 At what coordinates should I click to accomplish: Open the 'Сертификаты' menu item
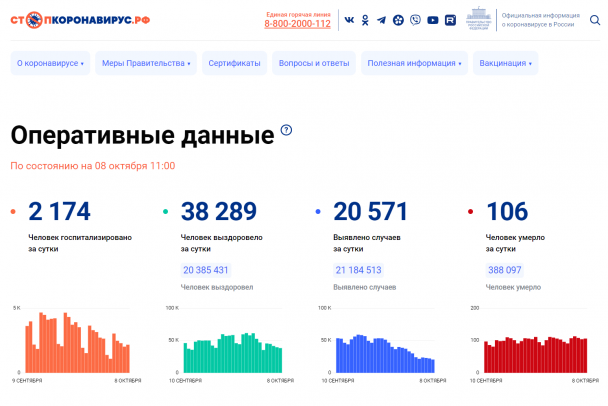[234, 64]
